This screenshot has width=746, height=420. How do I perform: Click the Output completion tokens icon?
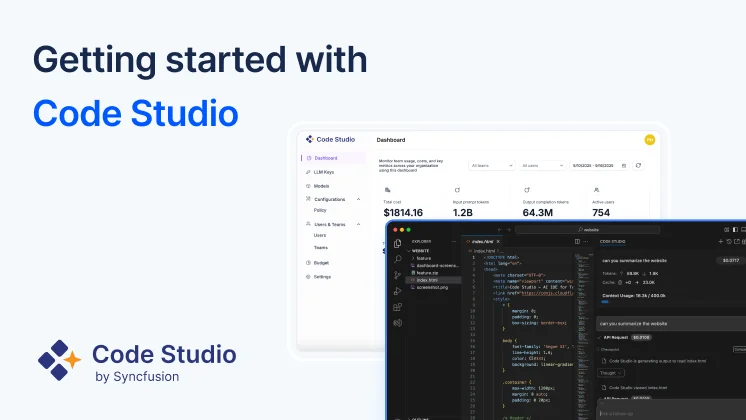point(527,190)
